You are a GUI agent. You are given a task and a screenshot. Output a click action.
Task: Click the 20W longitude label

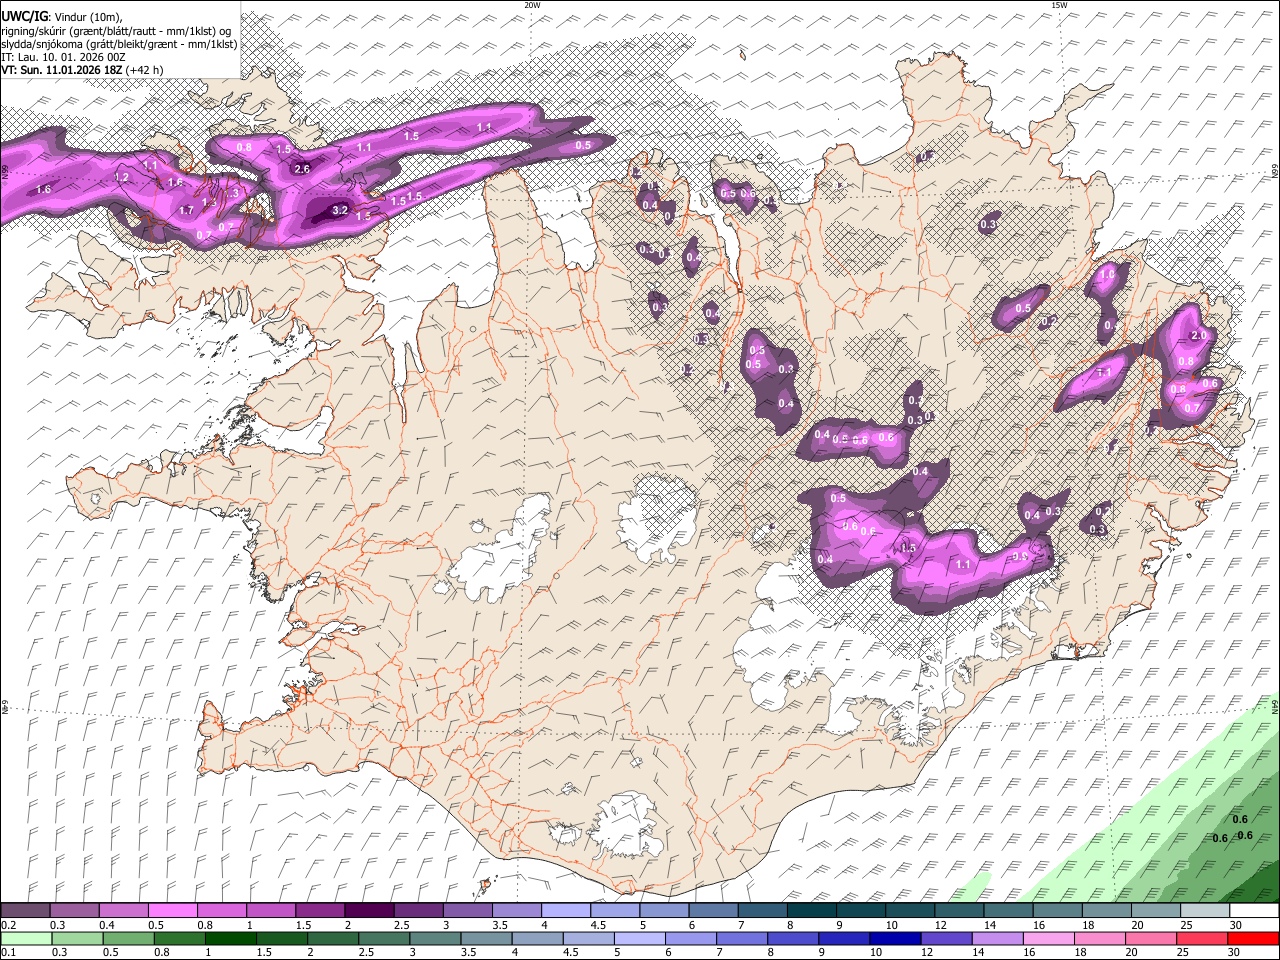coord(531,5)
